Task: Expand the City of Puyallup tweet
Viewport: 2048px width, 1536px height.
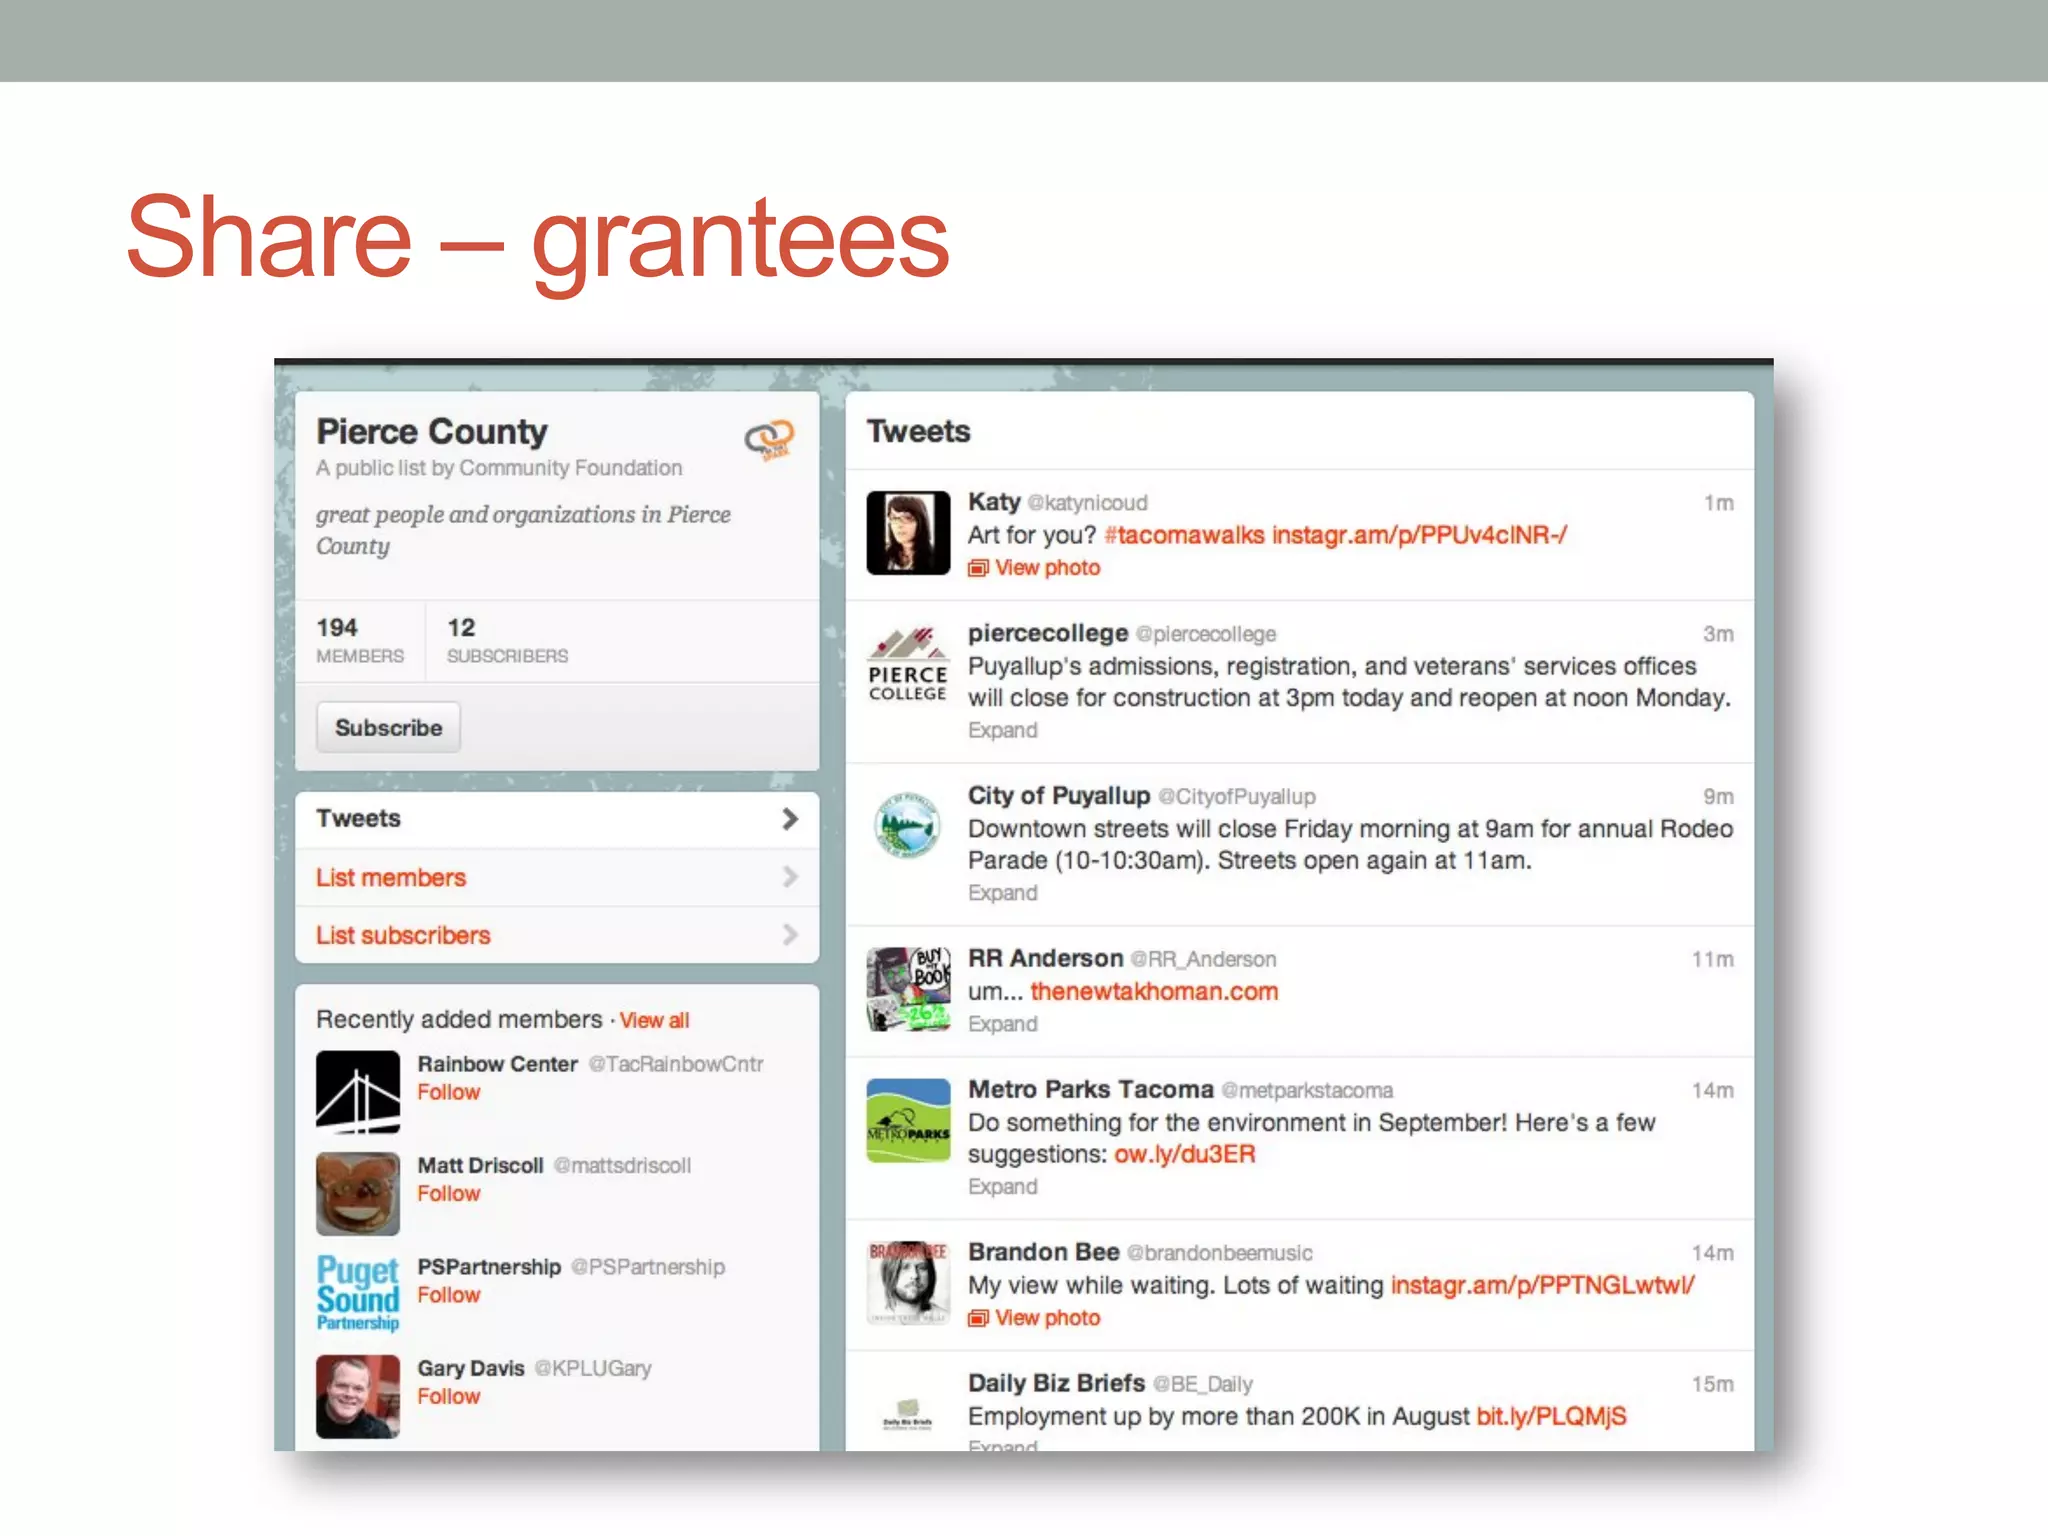Action: 1002,893
